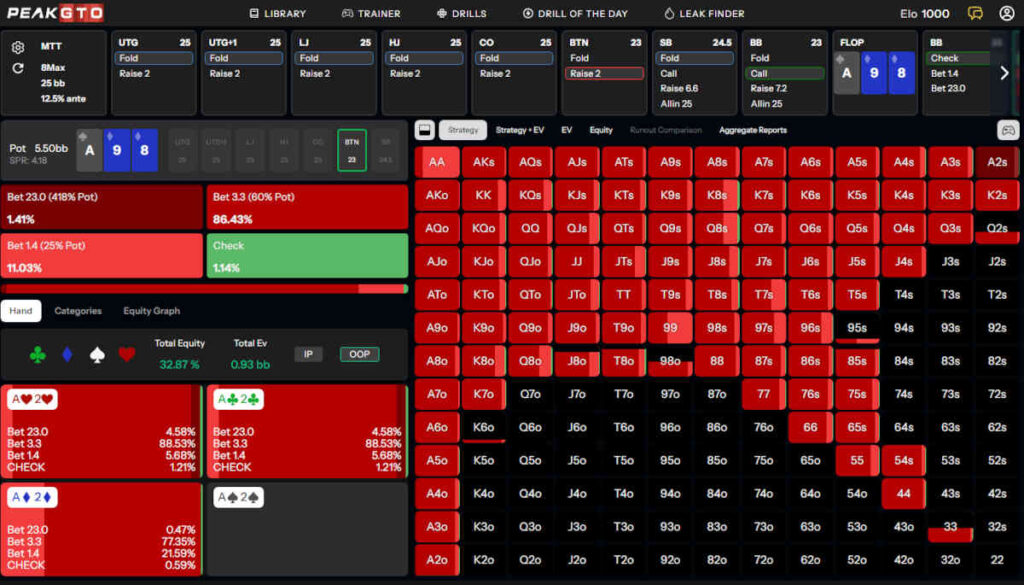Switch to the Equity Graph tab
Viewport: 1024px width, 585px height.
point(151,311)
